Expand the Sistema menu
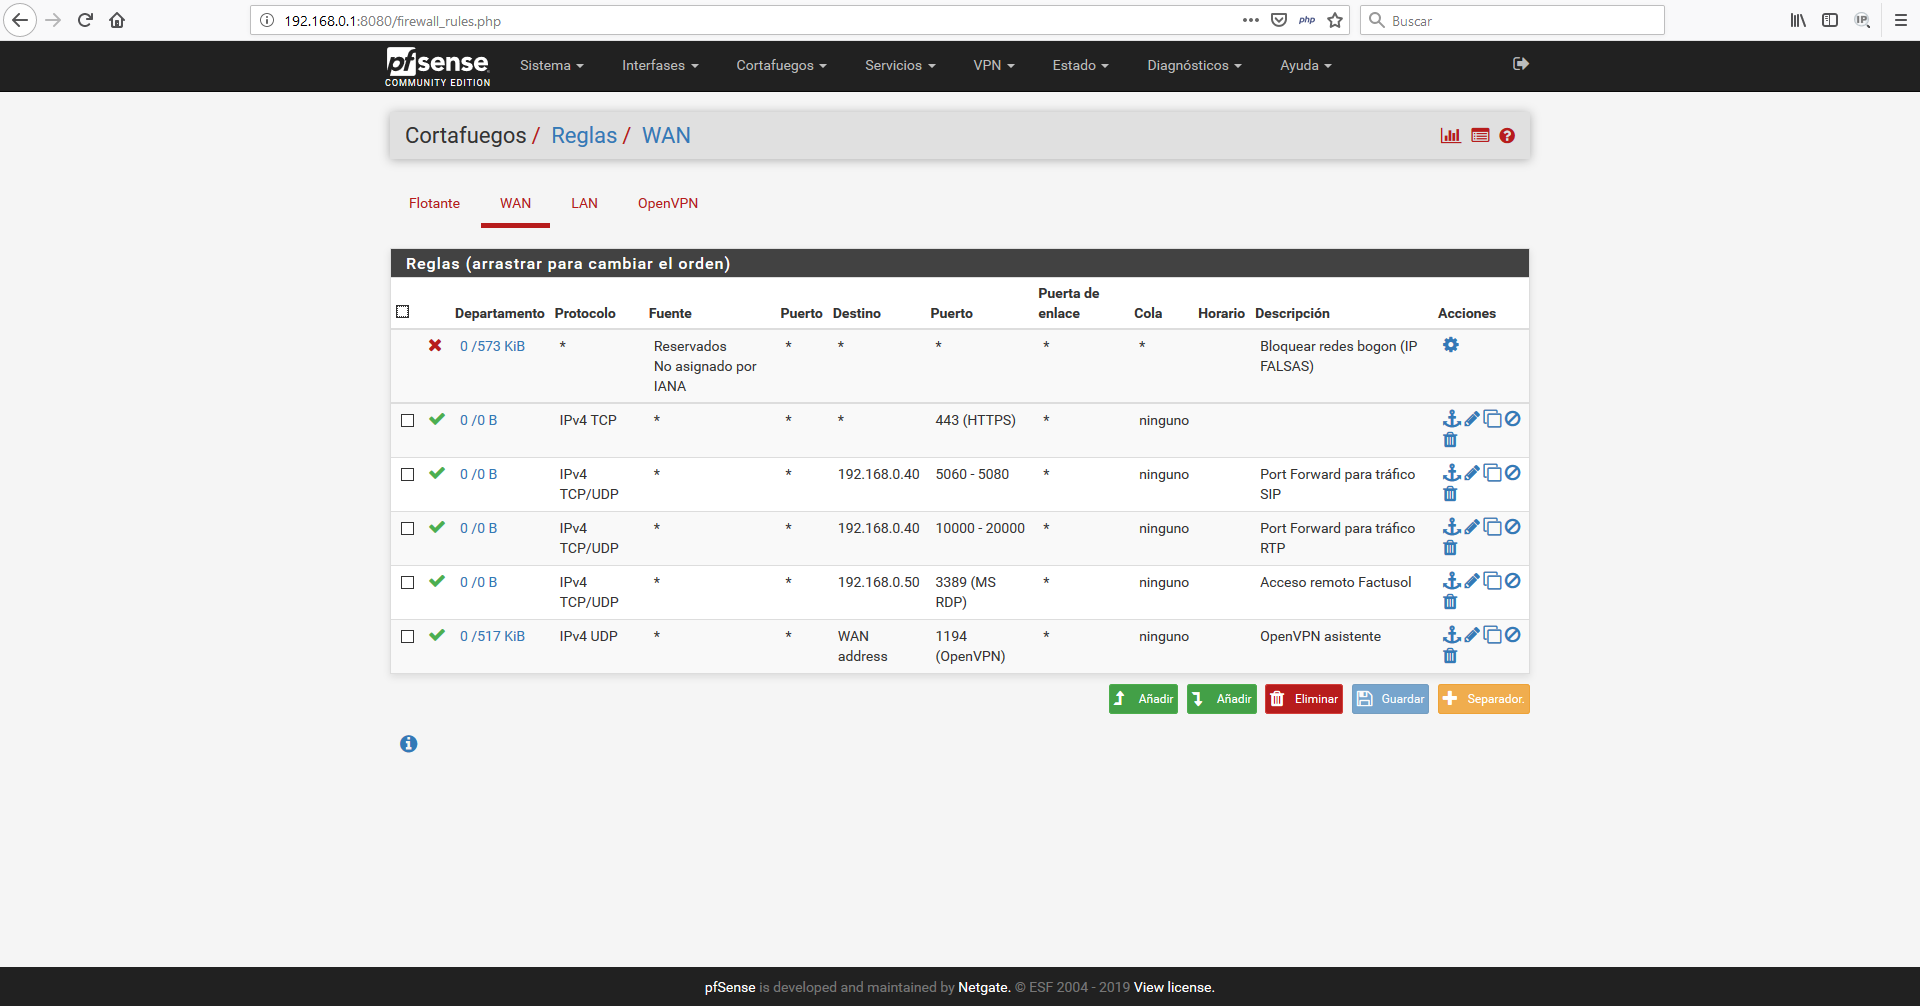 (x=551, y=65)
